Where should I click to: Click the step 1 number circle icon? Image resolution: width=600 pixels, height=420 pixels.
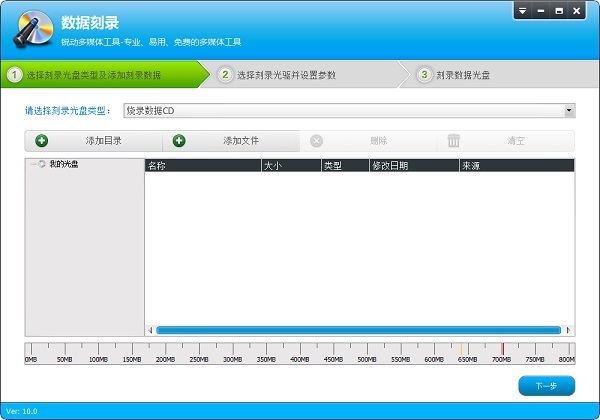(x=15, y=75)
